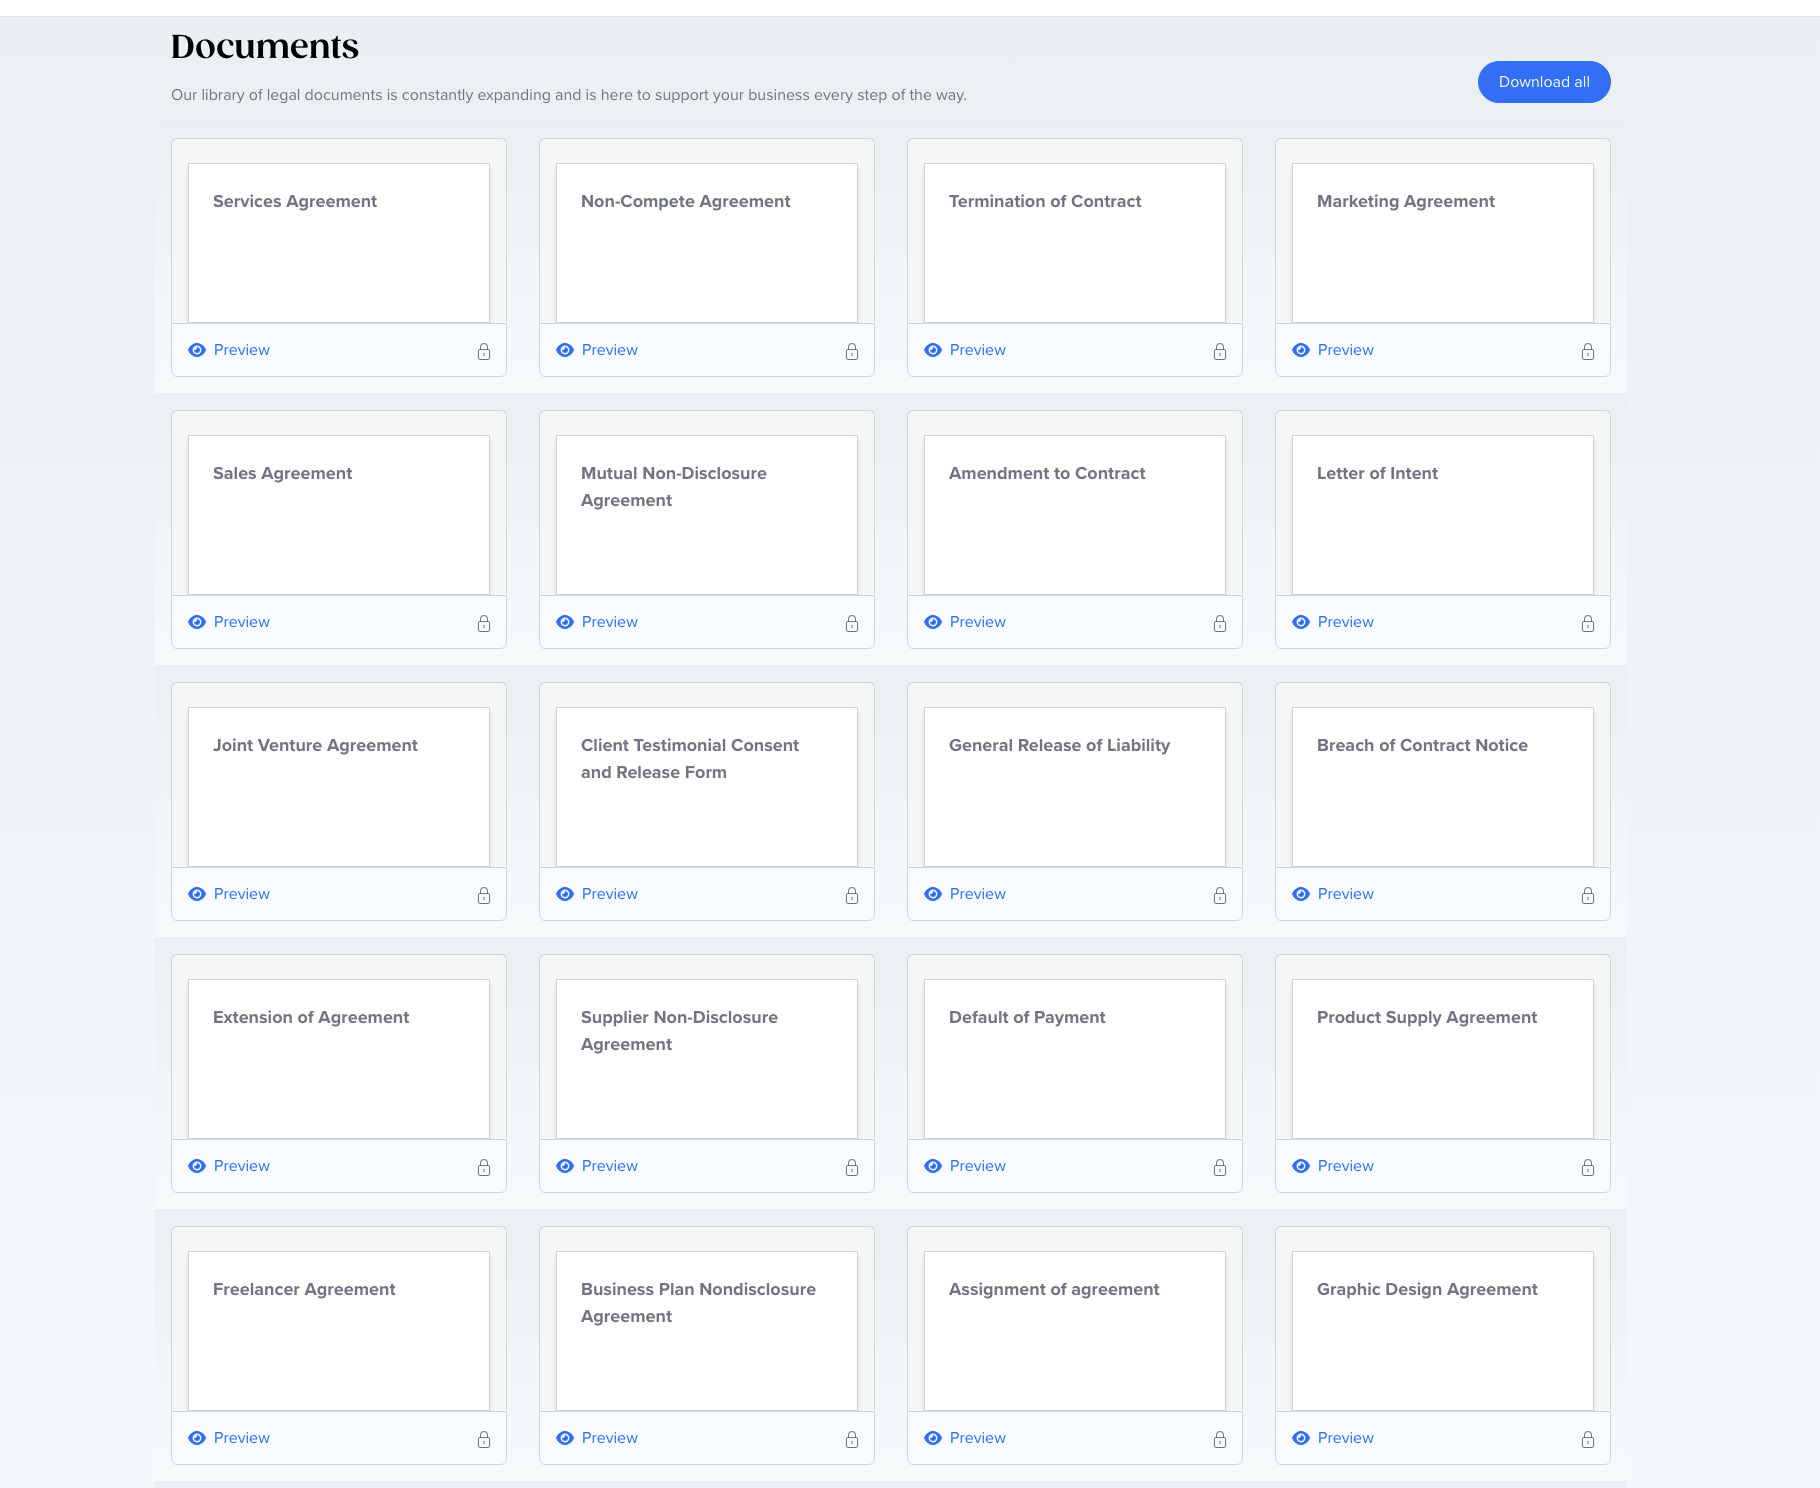Open the Termination of Contract thumbnail
Viewport: 1820px width, 1488px height.
pyautogui.click(x=1075, y=243)
